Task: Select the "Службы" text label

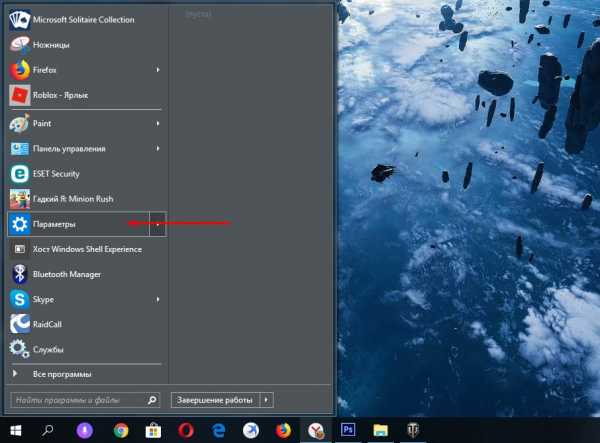Action: [x=48, y=349]
